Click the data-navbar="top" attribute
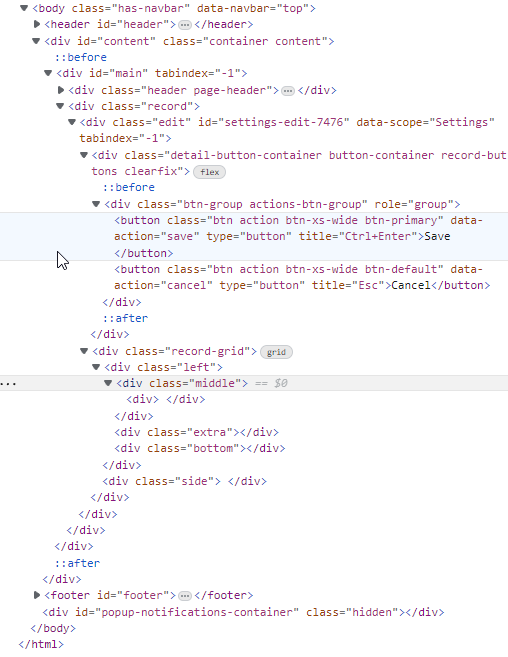The width and height of the screenshot is (508, 657). click(x=253, y=8)
